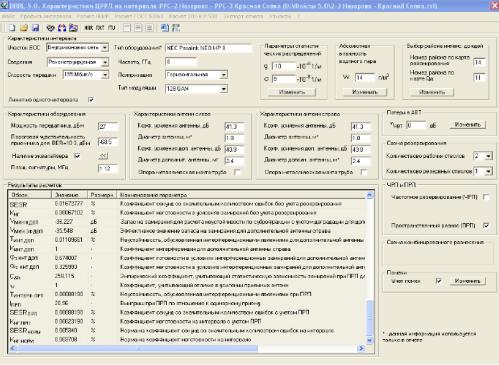Select the value 258.115 in results
Viewport: 499px width, 365px height.
(64, 276)
